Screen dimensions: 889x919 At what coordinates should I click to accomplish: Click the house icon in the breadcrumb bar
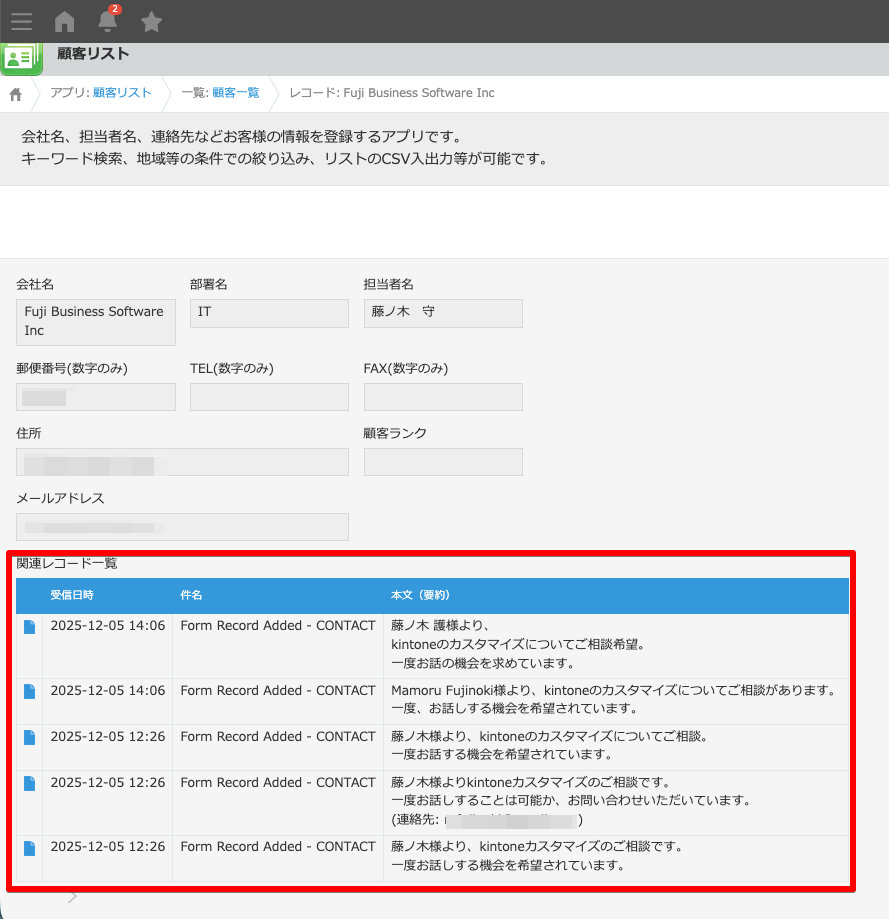(x=14, y=92)
